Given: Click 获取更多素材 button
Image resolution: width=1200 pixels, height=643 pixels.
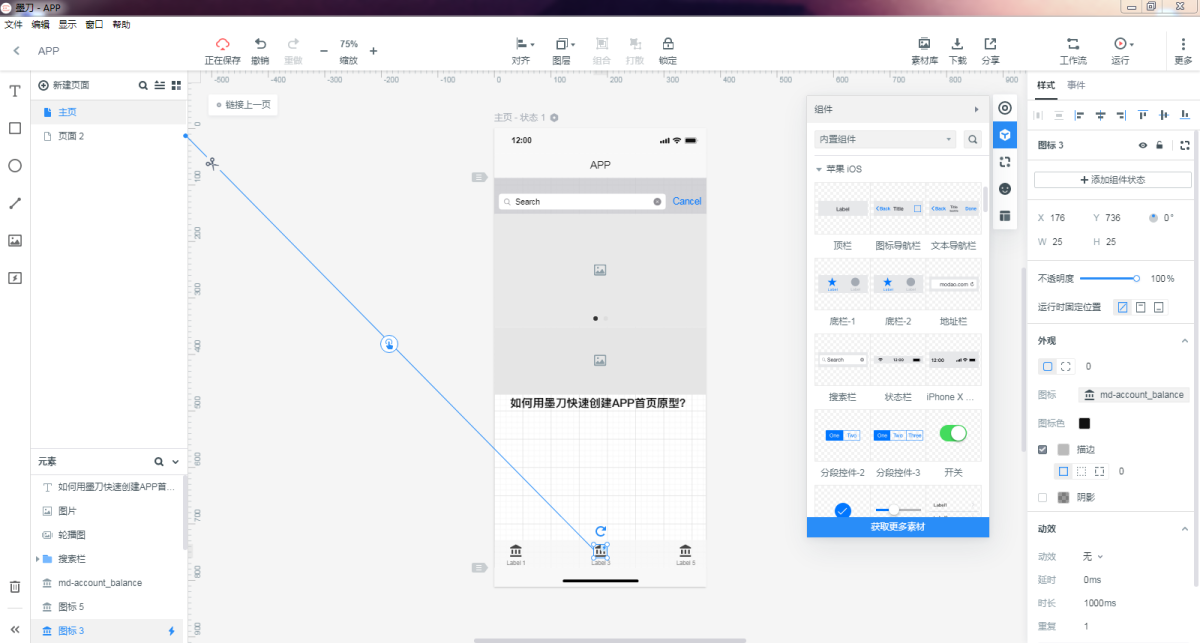Looking at the screenshot, I should tap(897, 526).
